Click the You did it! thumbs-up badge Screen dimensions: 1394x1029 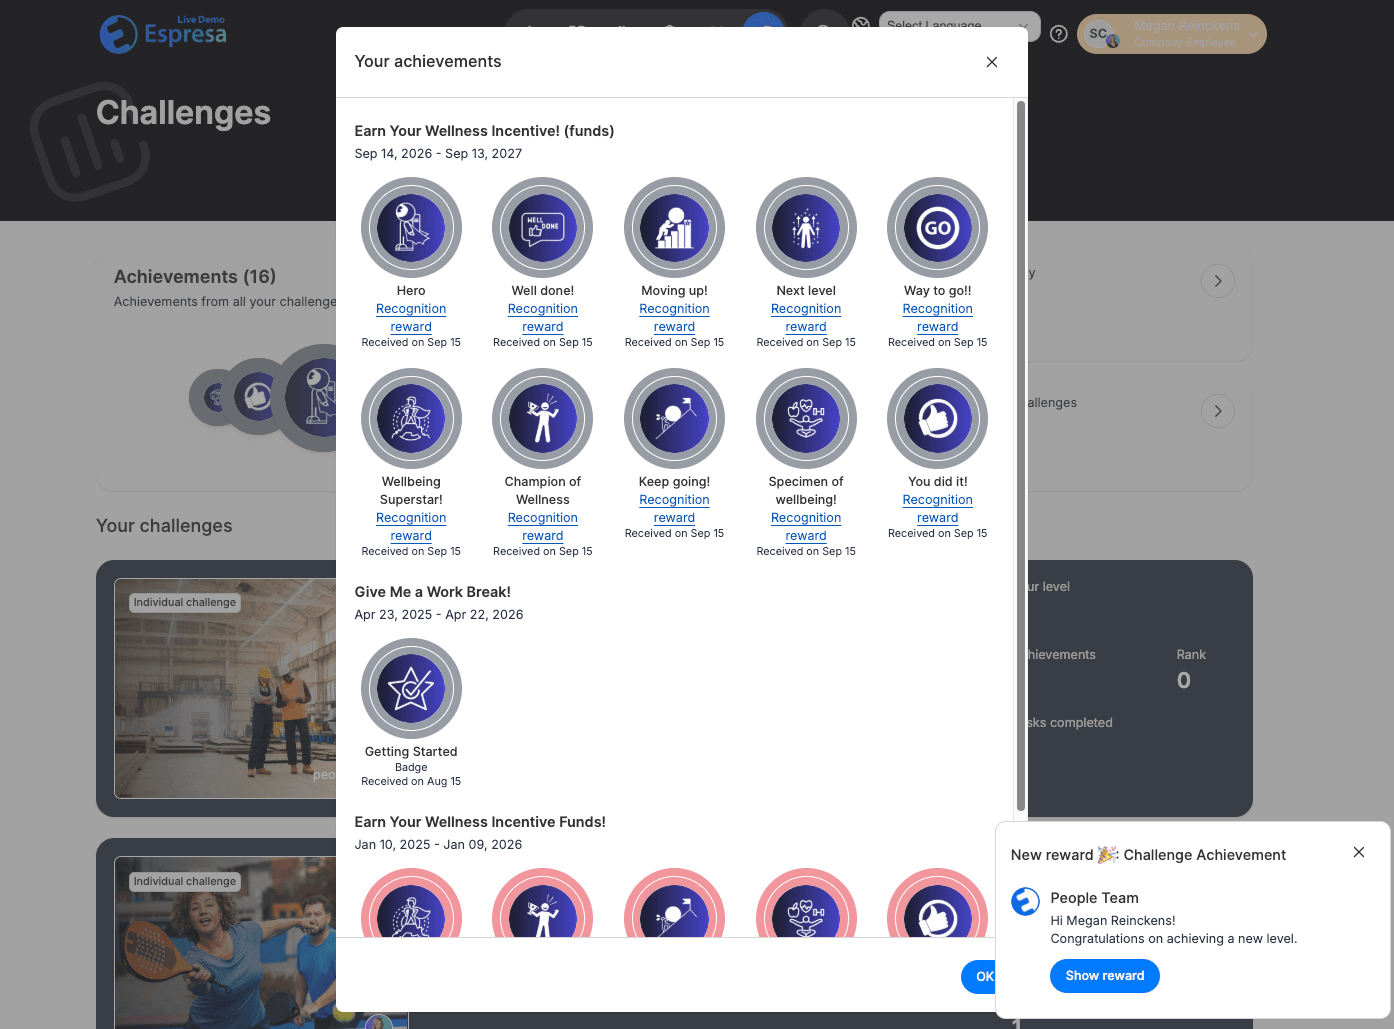938,419
